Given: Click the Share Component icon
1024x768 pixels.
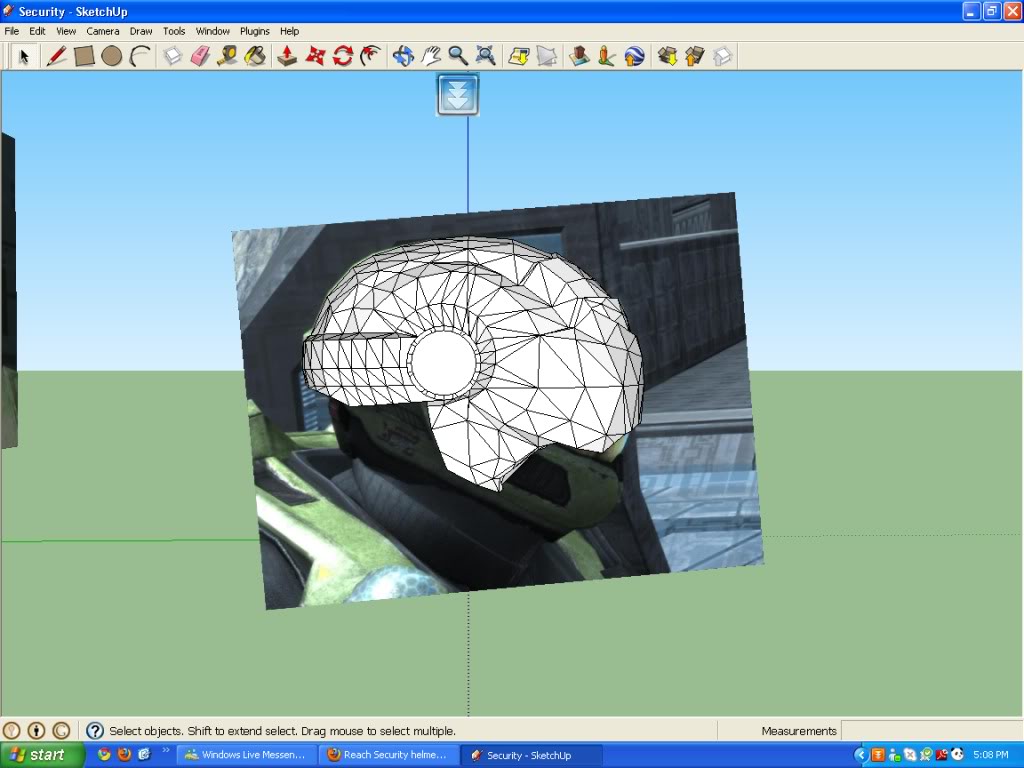Looking at the screenshot, I should click(722, 57).
